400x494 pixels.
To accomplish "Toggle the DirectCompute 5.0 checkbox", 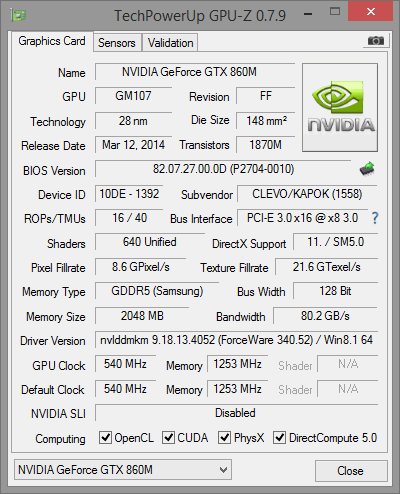I will point(279,437).
